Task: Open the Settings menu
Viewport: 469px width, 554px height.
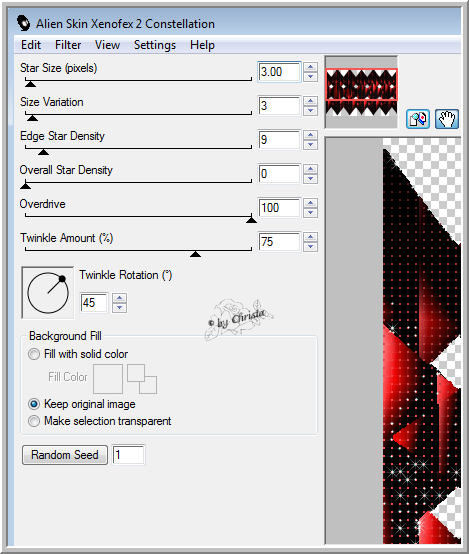Action: 154,45
